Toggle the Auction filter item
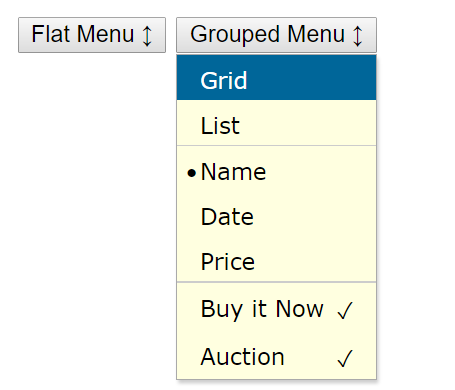 (276, 356)
